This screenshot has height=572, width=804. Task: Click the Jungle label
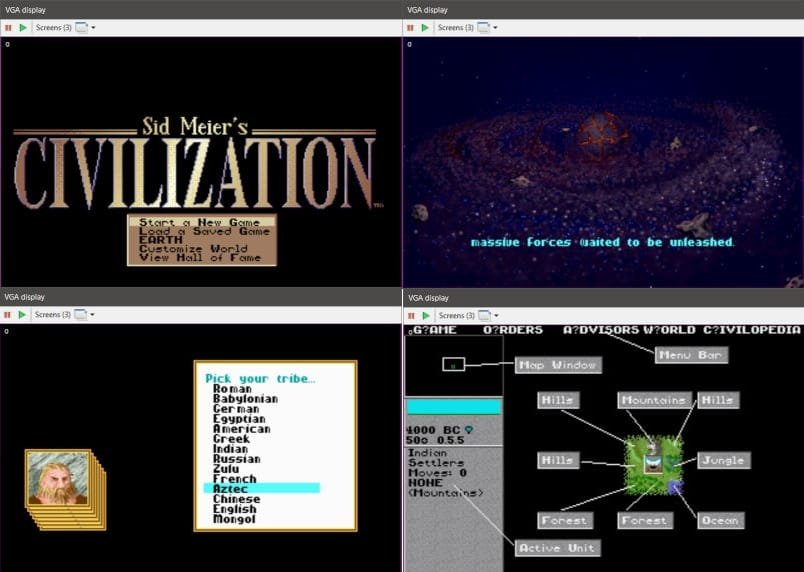click(723, 460)
